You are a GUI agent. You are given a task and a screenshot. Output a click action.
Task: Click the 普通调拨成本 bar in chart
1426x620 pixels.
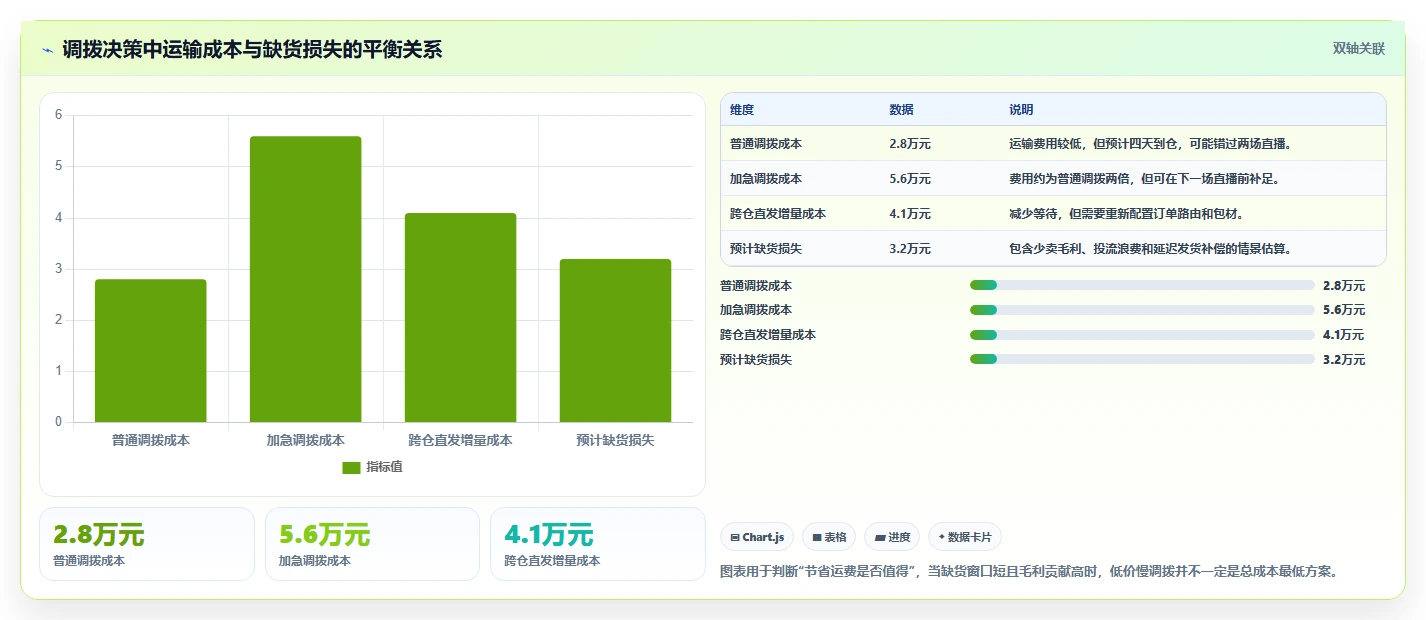151,350
